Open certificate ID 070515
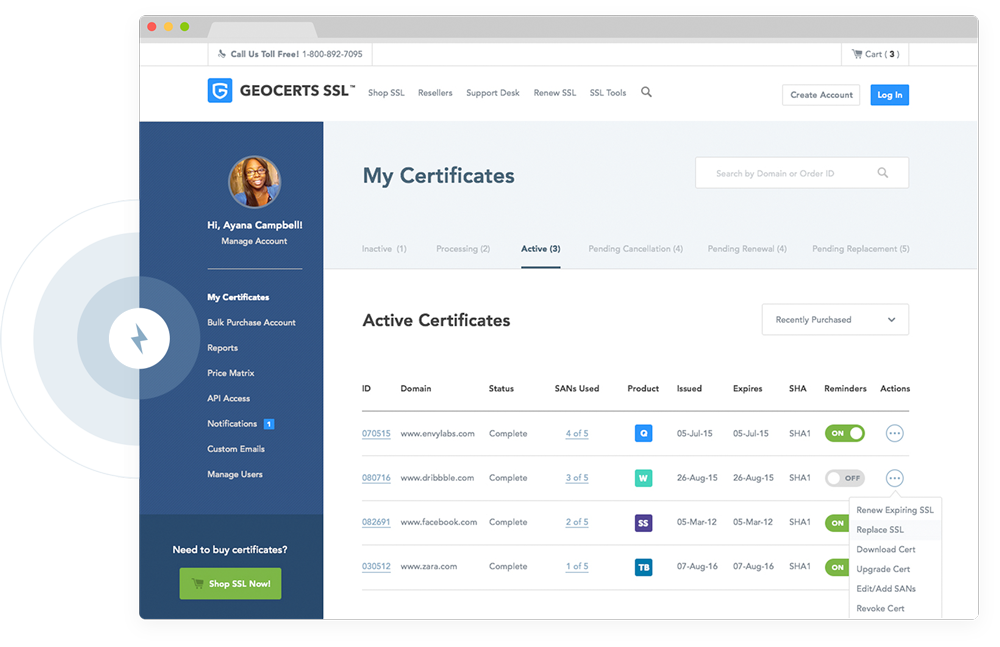Screen dimensions: 1000x647 coord(376,434)
